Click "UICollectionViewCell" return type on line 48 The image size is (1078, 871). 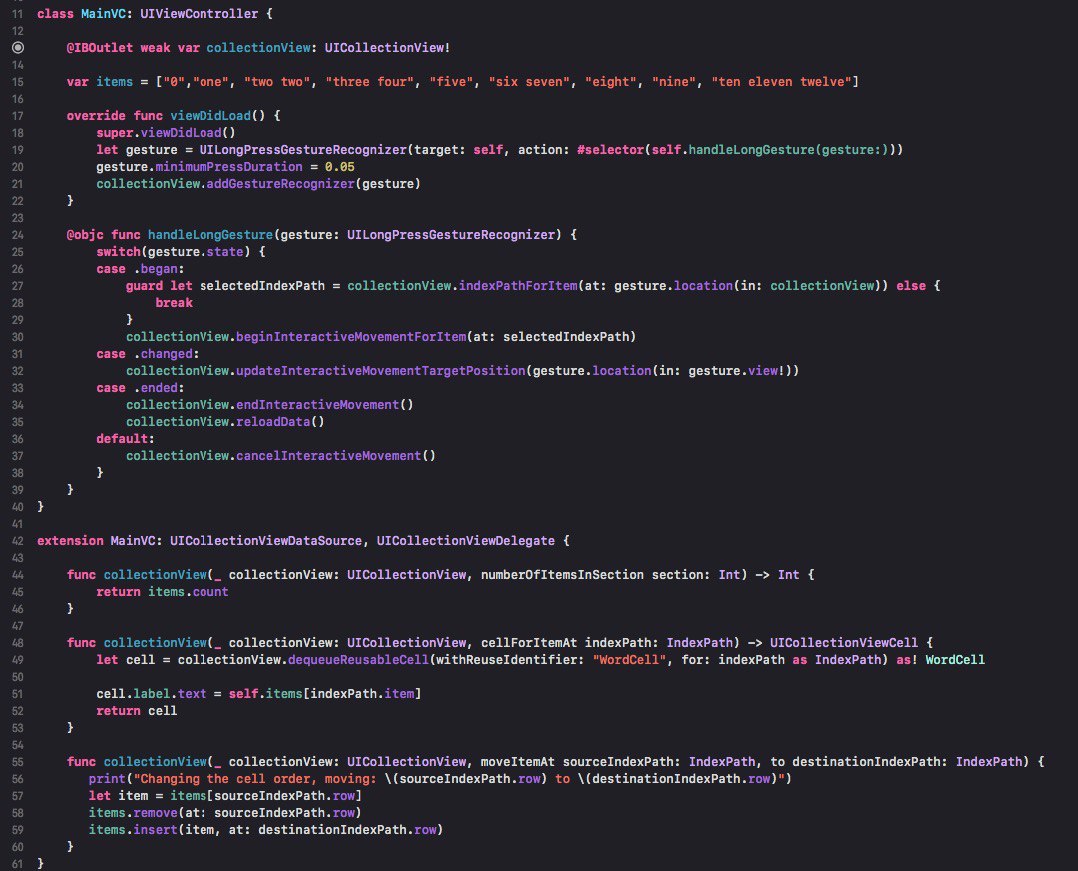point(844,643)
